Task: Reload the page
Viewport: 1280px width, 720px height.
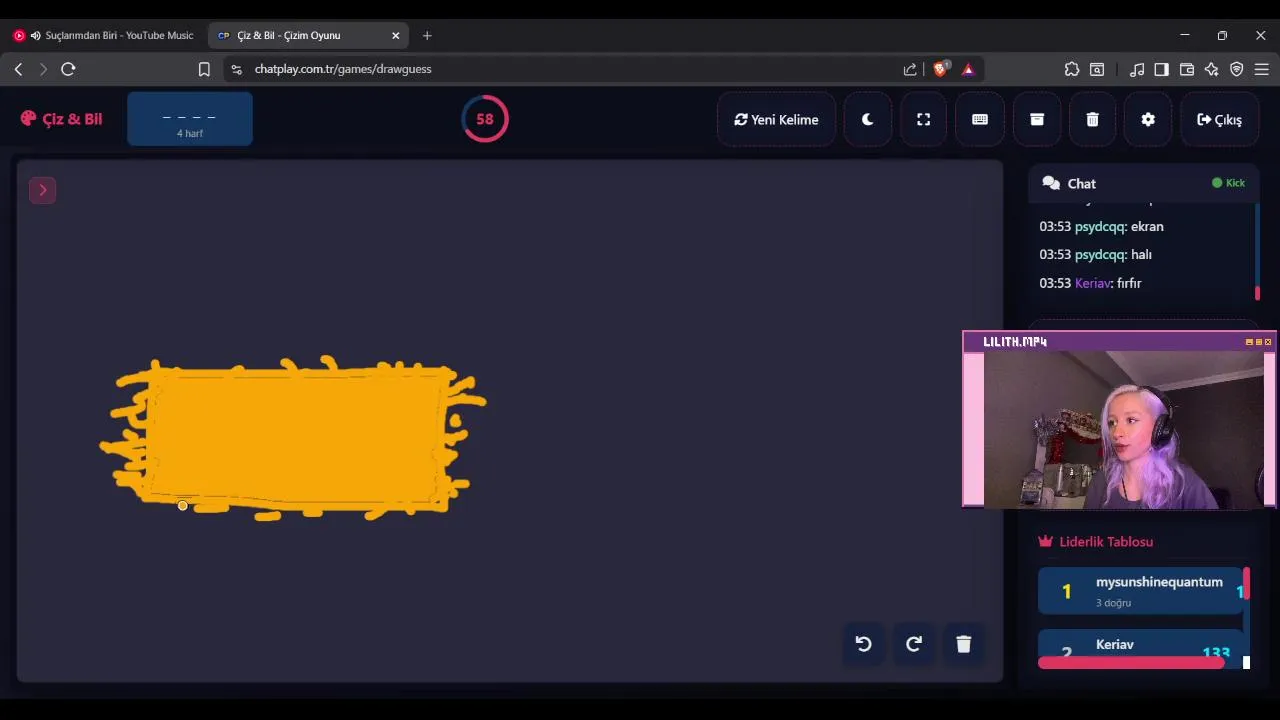Action: click(68, 69)
